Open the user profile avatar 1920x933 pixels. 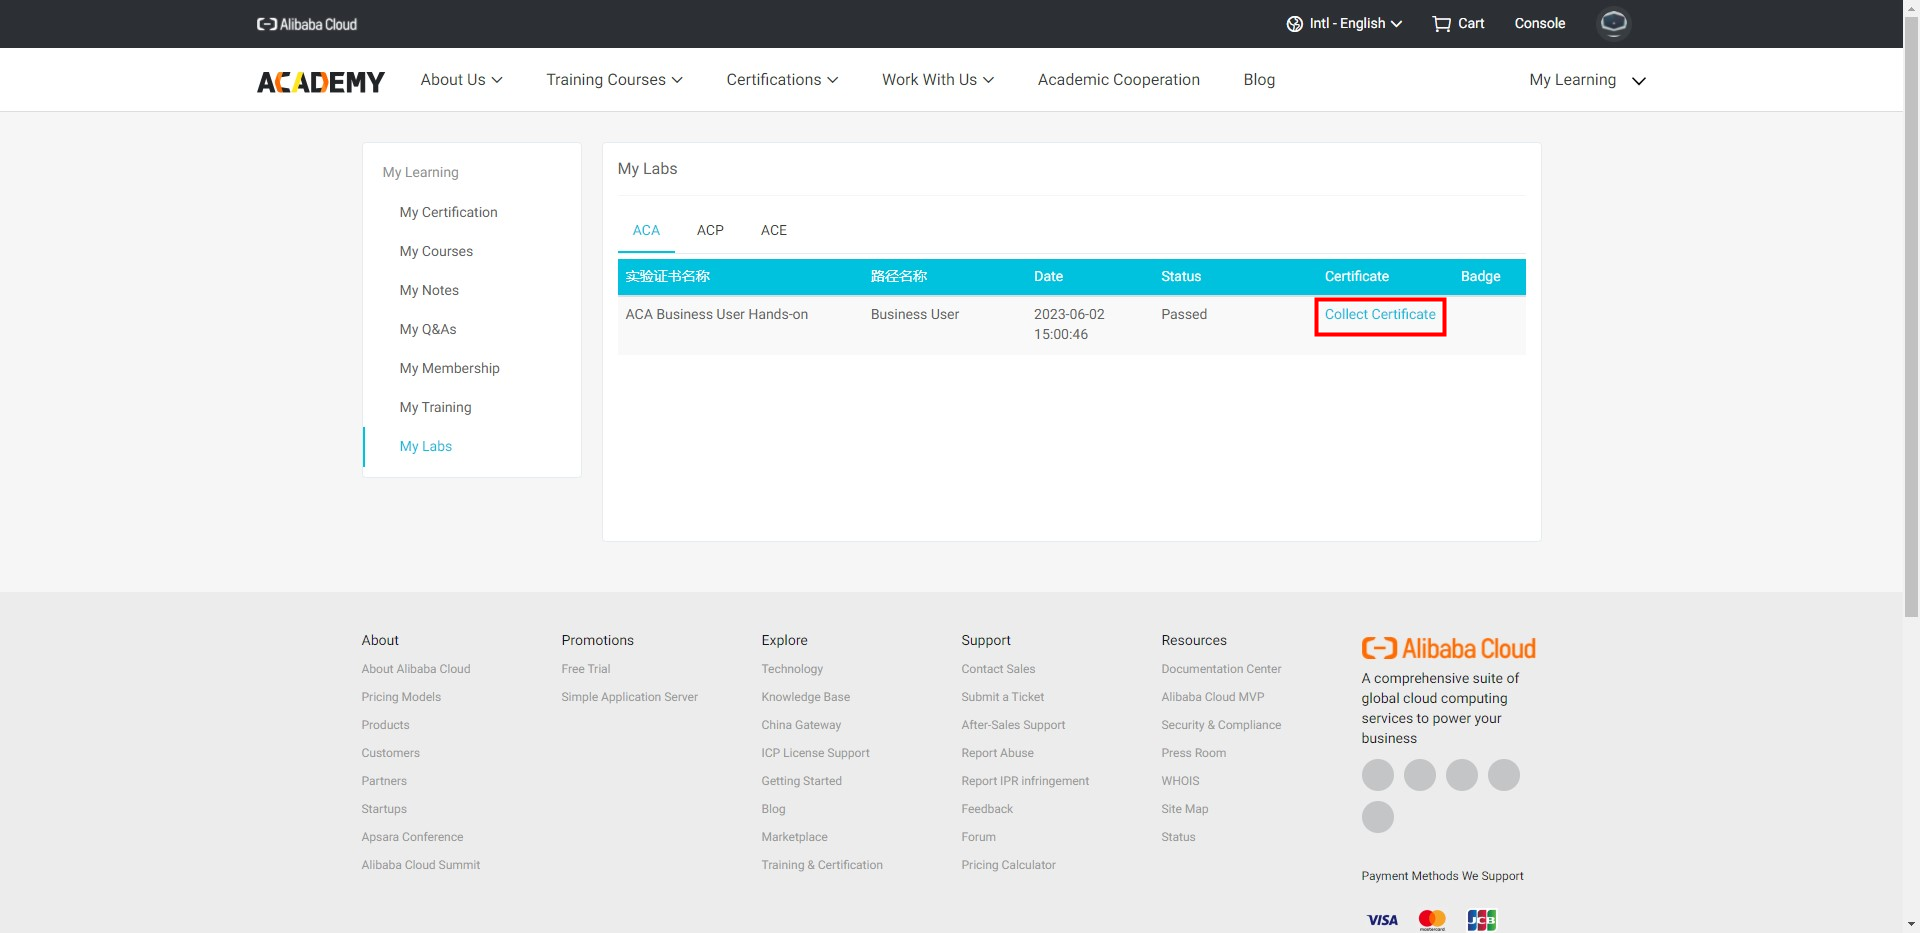(x=1613, y=23)
